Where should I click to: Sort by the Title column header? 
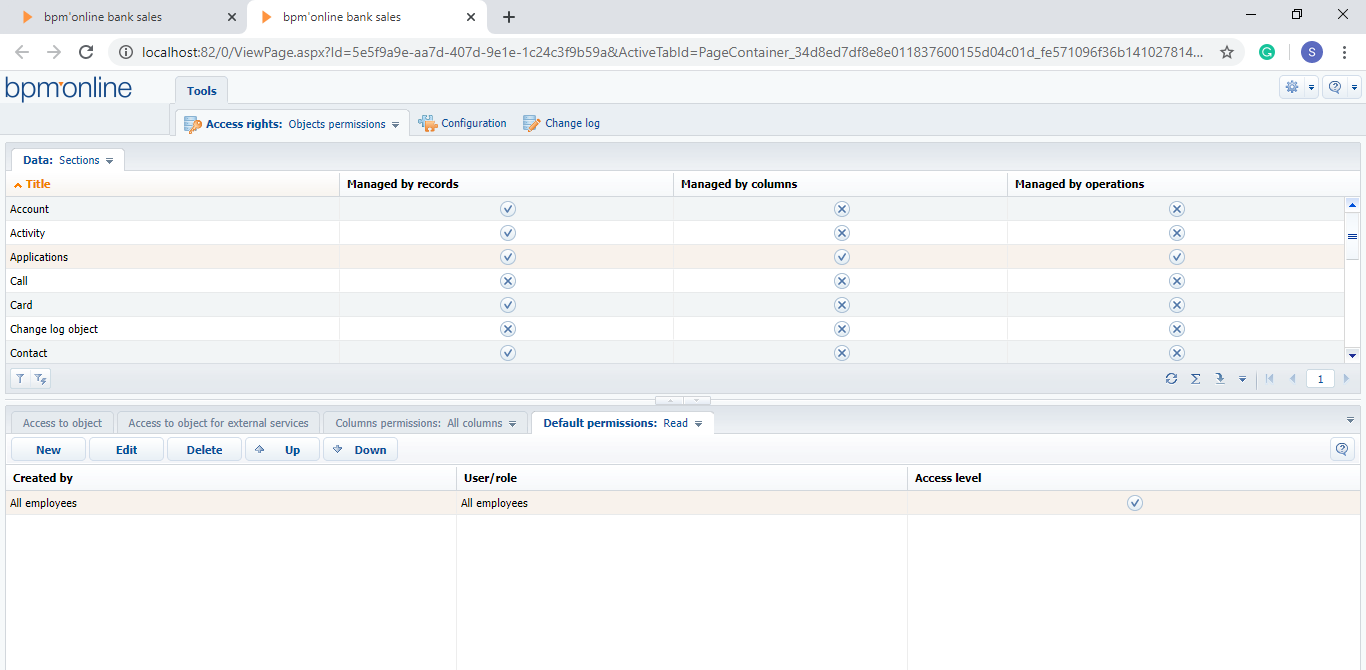pyautogui.click(x=172, y=184)
